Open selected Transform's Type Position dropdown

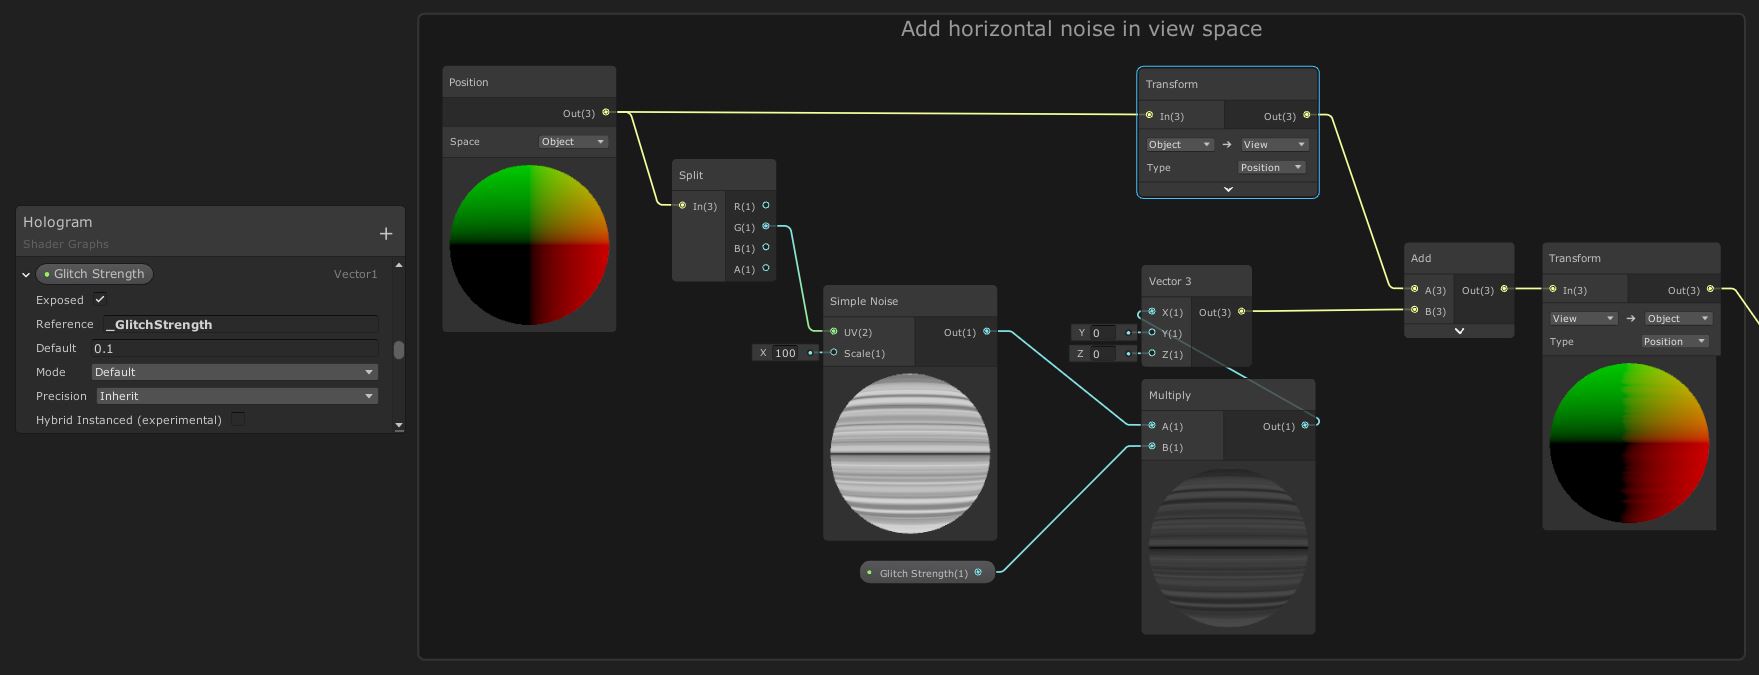[x=1272, y=168]
